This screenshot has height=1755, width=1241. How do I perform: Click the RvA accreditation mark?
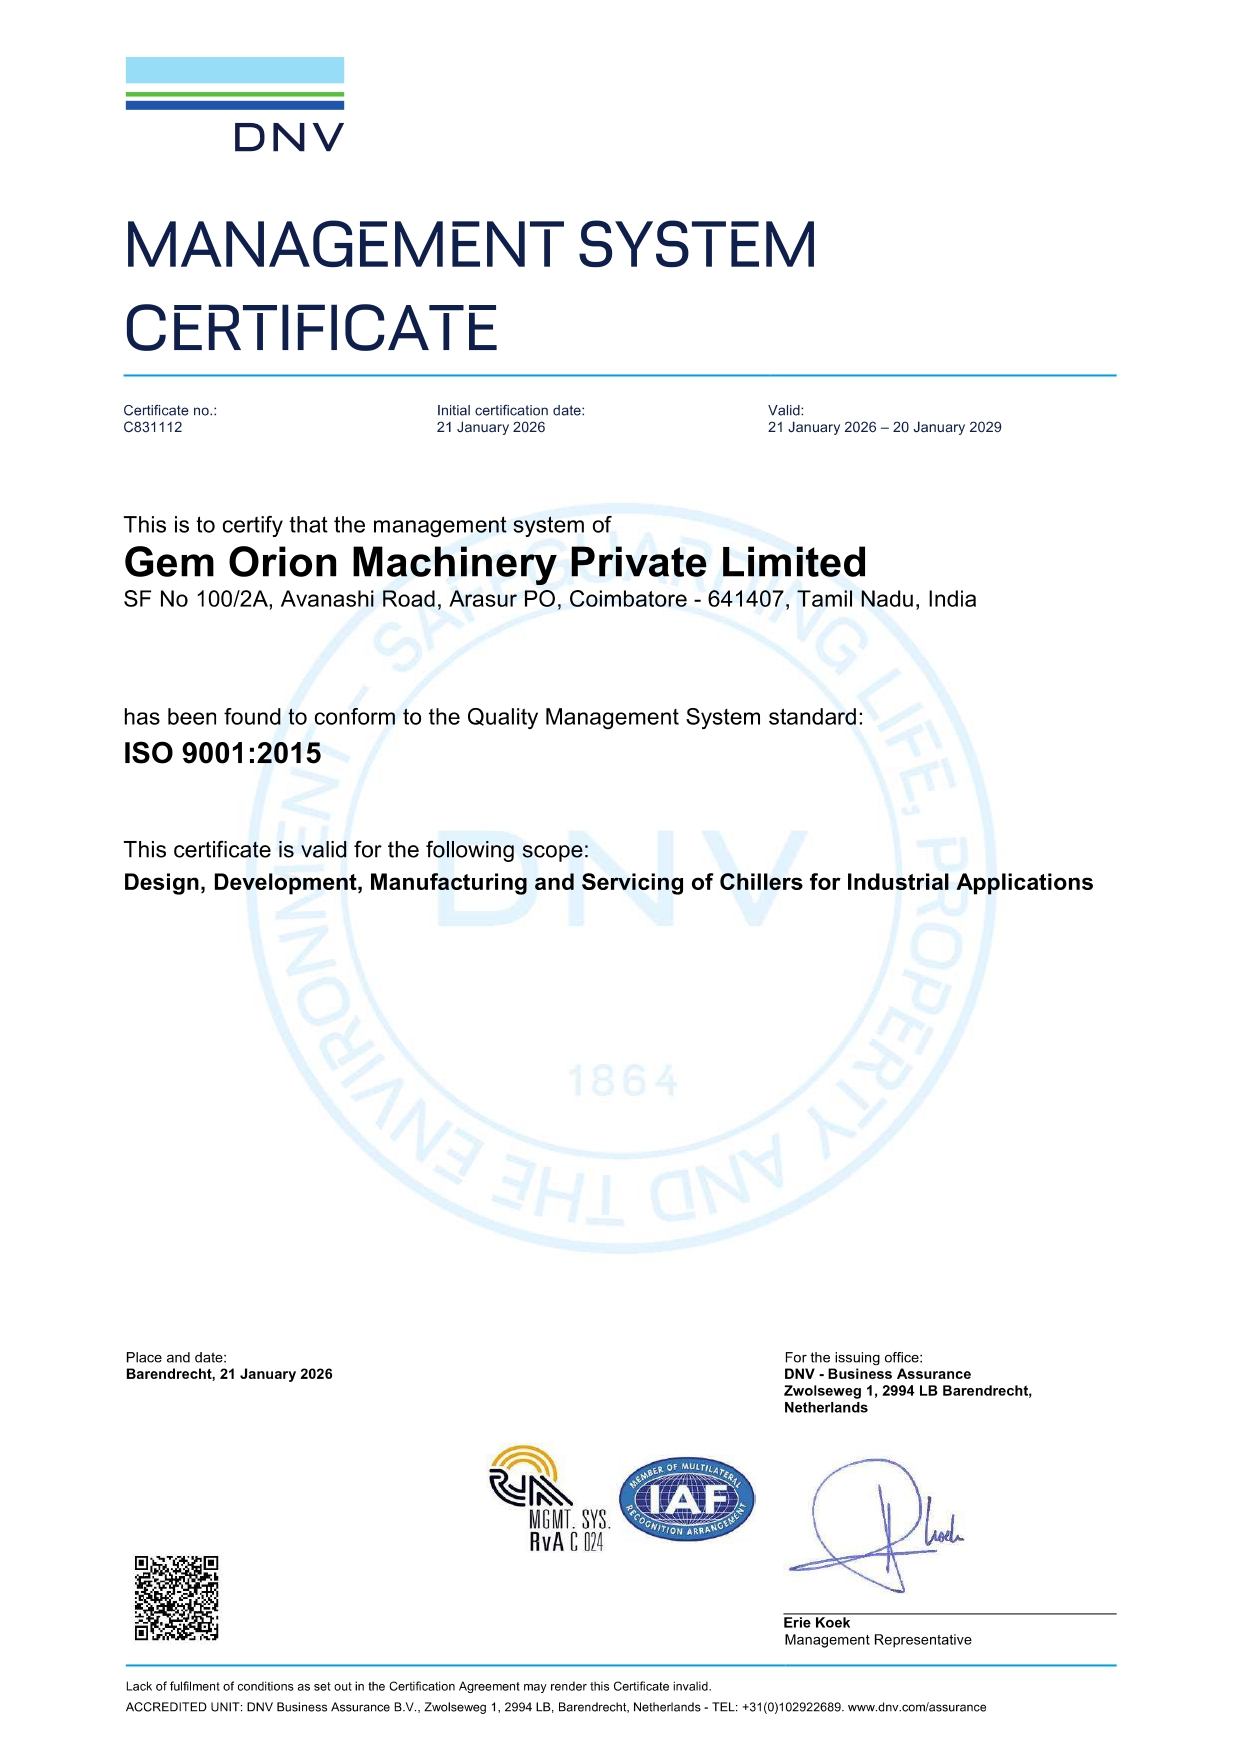549,1498
